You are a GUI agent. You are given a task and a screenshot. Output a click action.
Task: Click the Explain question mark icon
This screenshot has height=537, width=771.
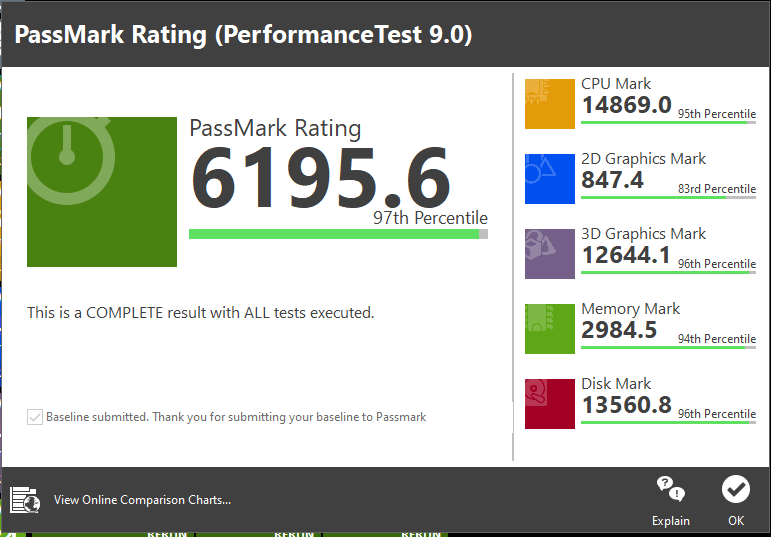coord(671,489)
